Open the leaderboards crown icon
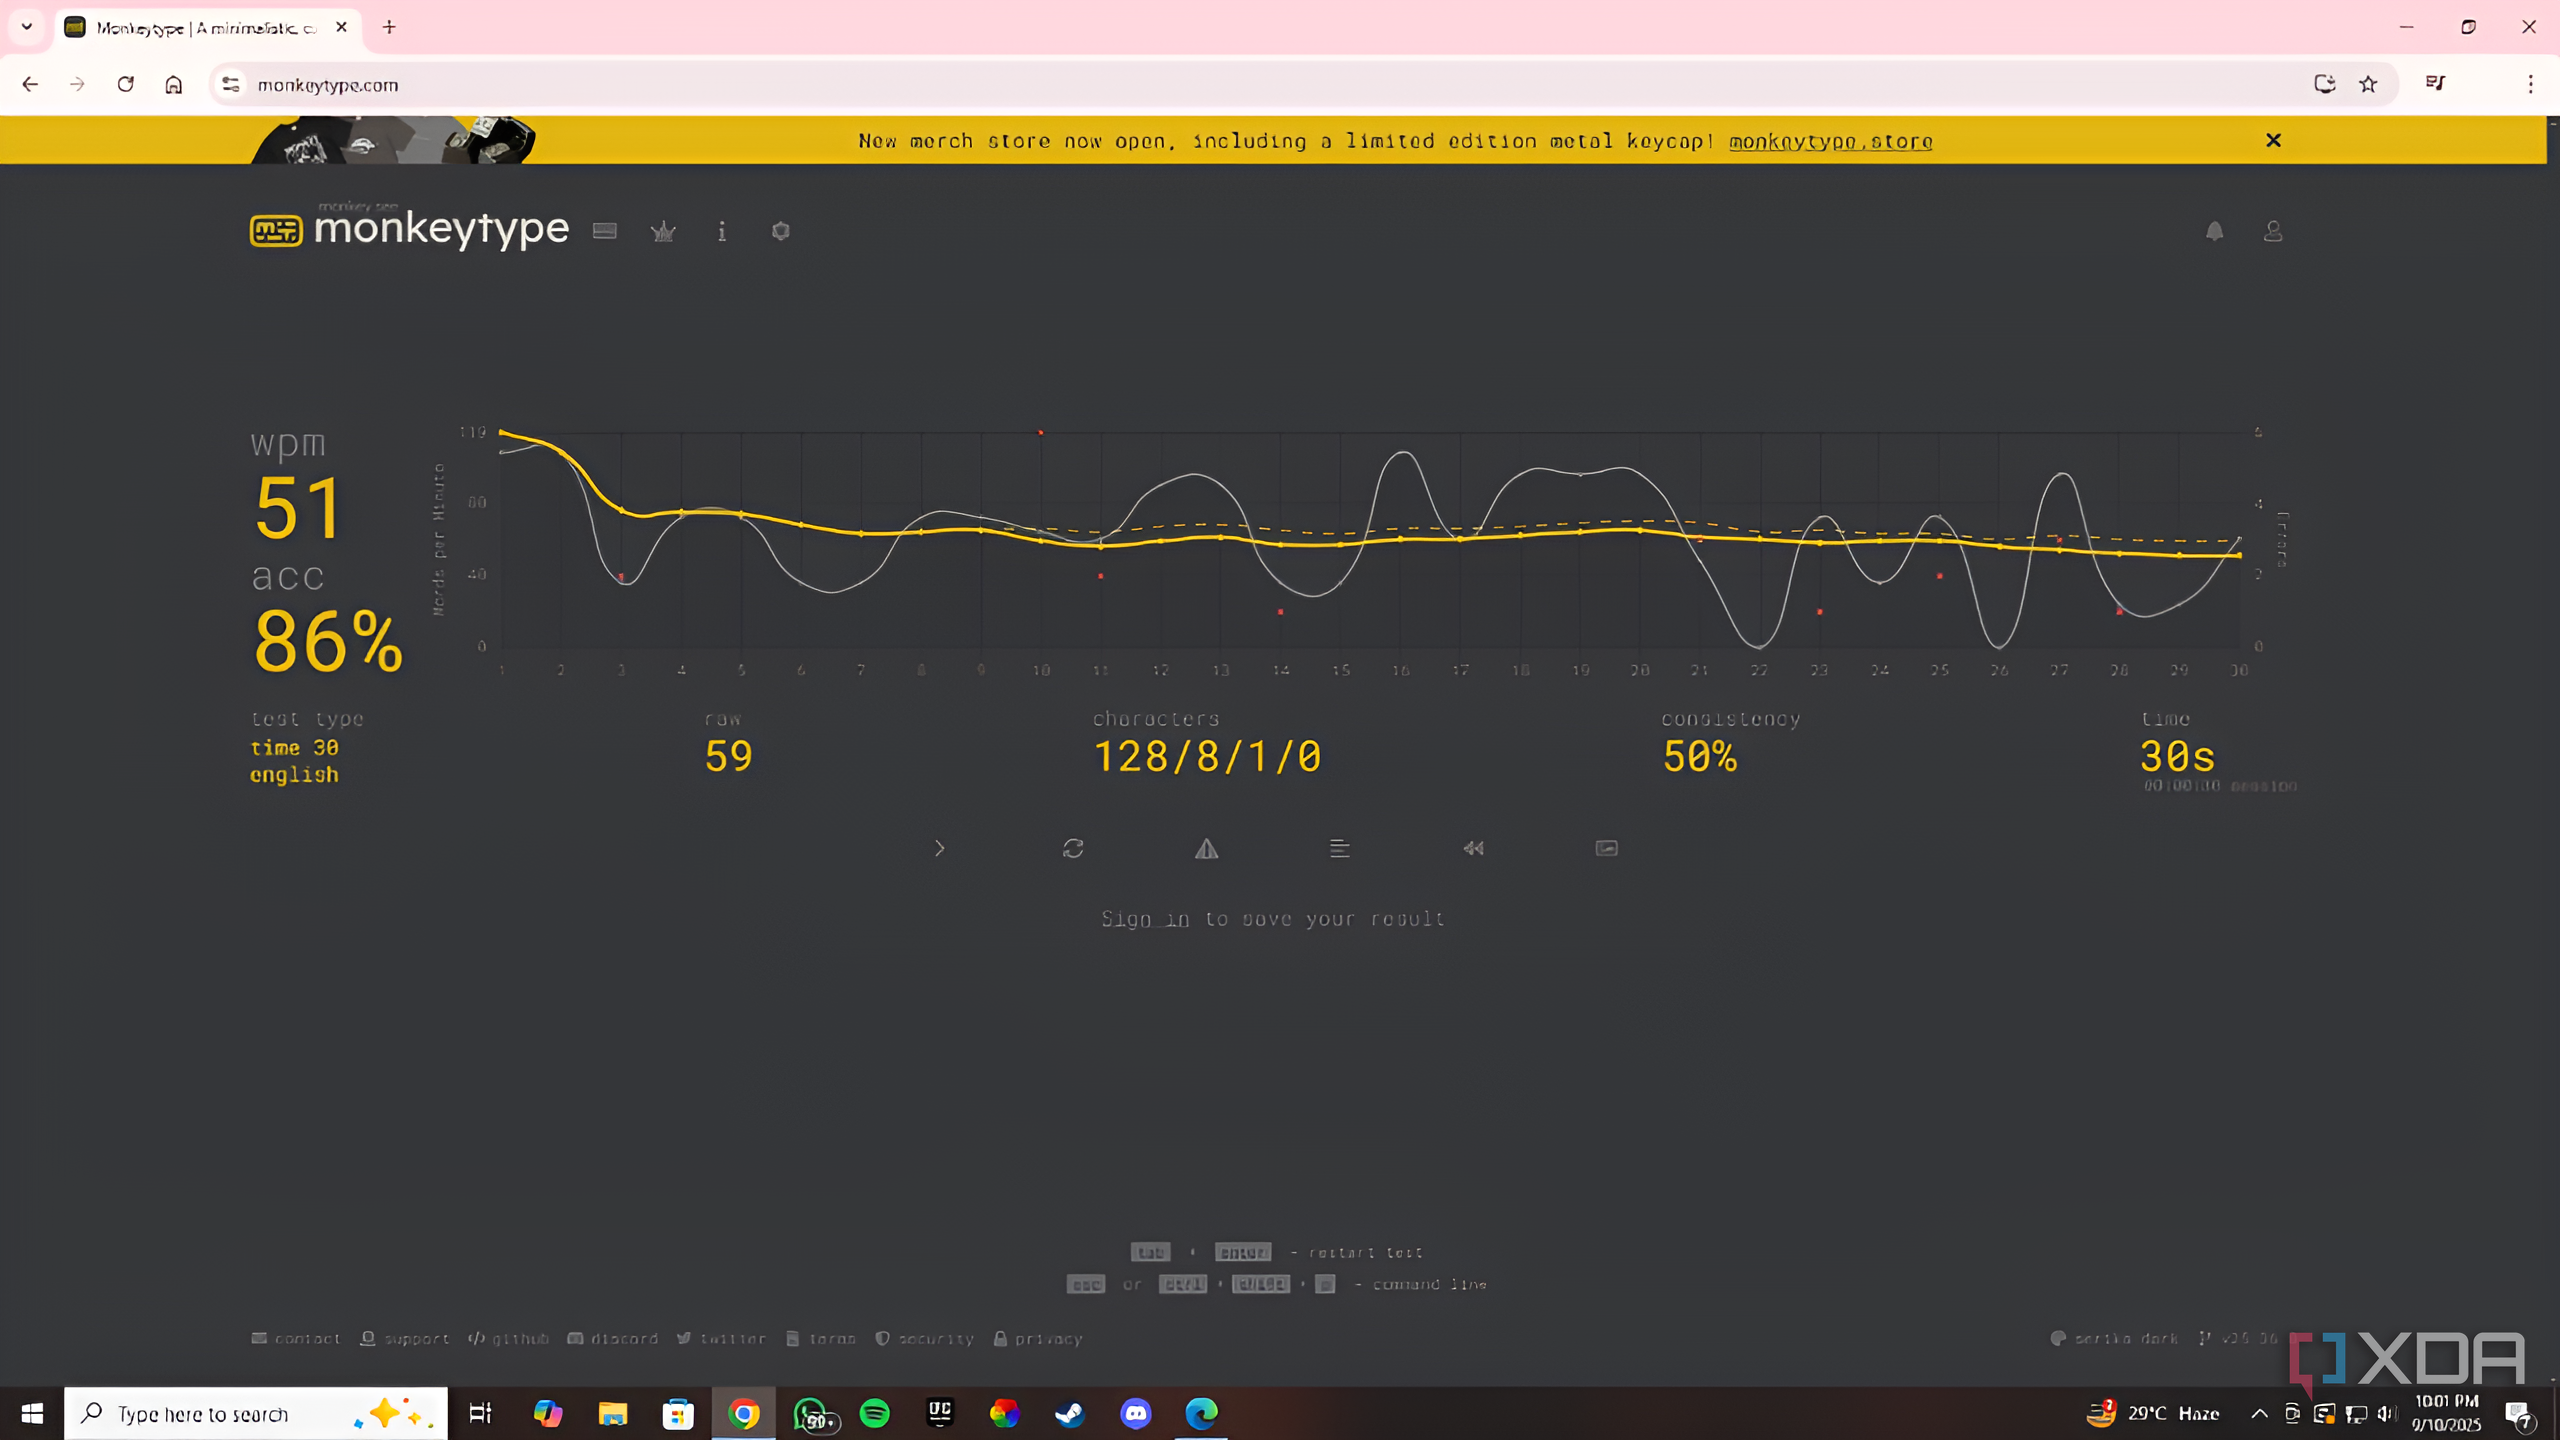Screen dimensions: 2560x1440 [663, 232]
